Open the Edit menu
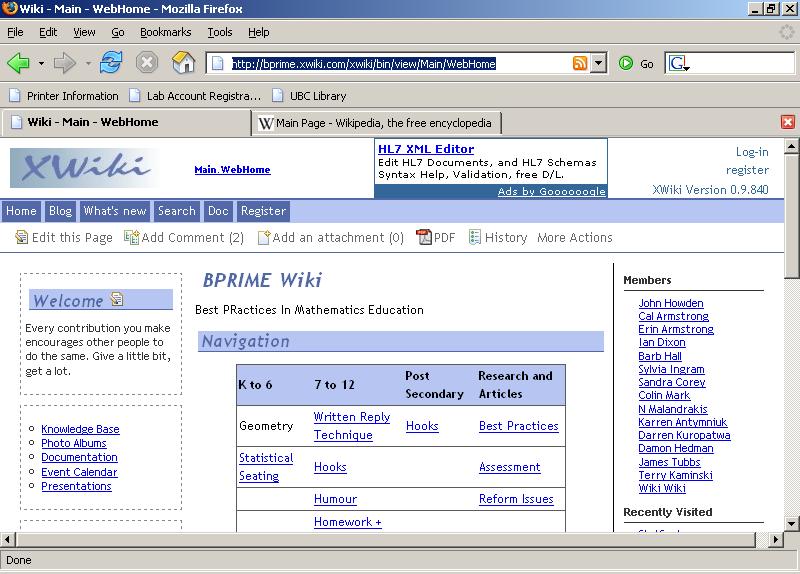Screen dimensions: 800x574 pyautogui.click(x=48, y=32)
